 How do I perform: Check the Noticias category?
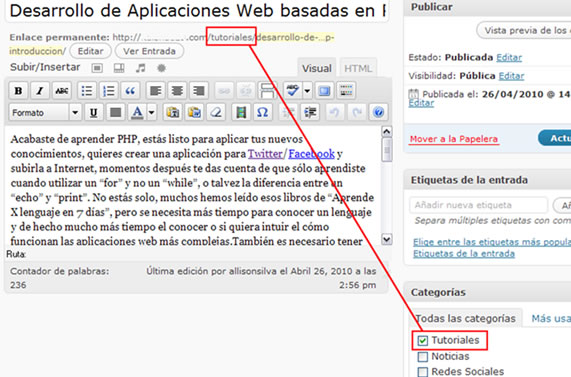click(x=422, y=357)
